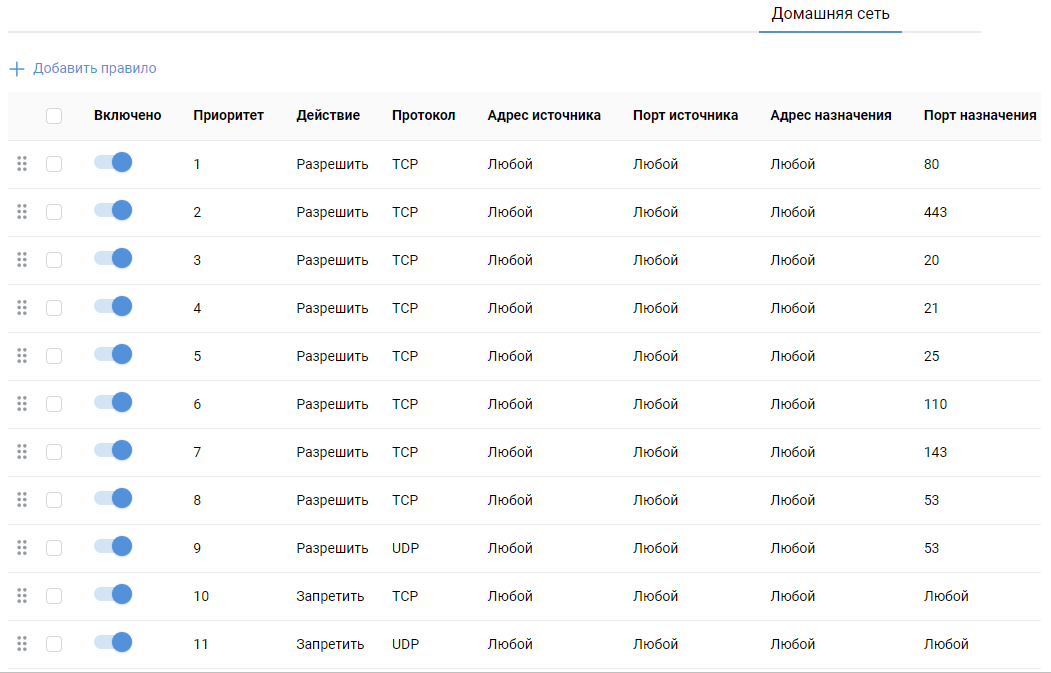The image size is (1051, 673).
Task: Grab the drag handle of priority 1 rule
Action: click(22, 164)
